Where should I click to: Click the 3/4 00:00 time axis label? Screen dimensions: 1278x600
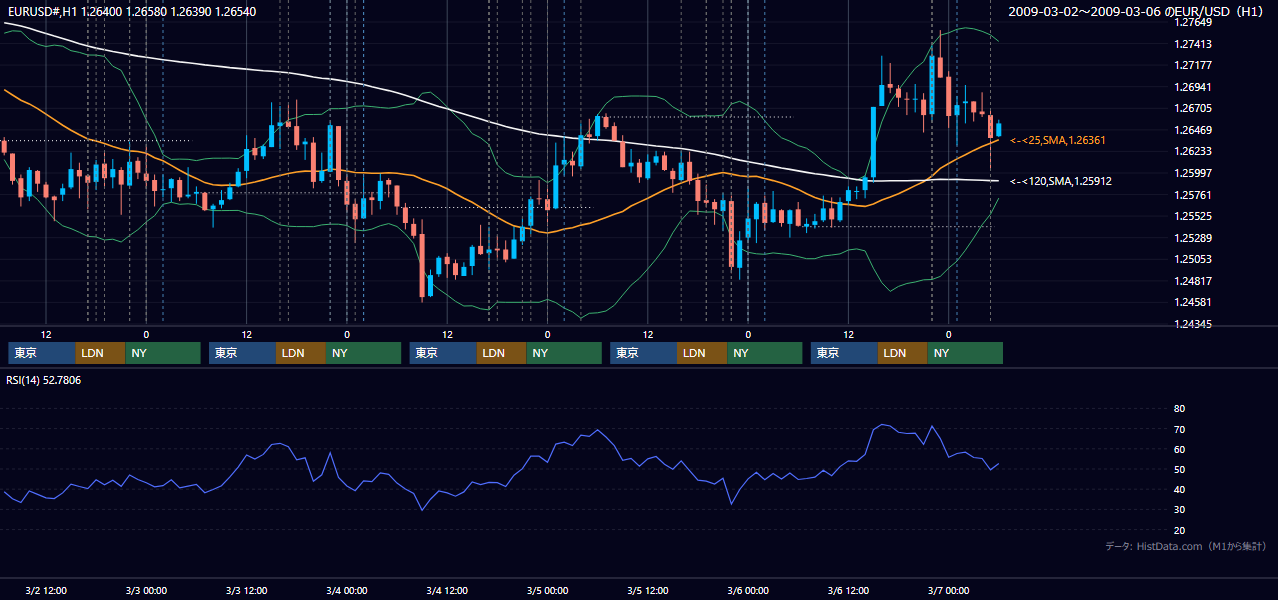tap(347, 590)
